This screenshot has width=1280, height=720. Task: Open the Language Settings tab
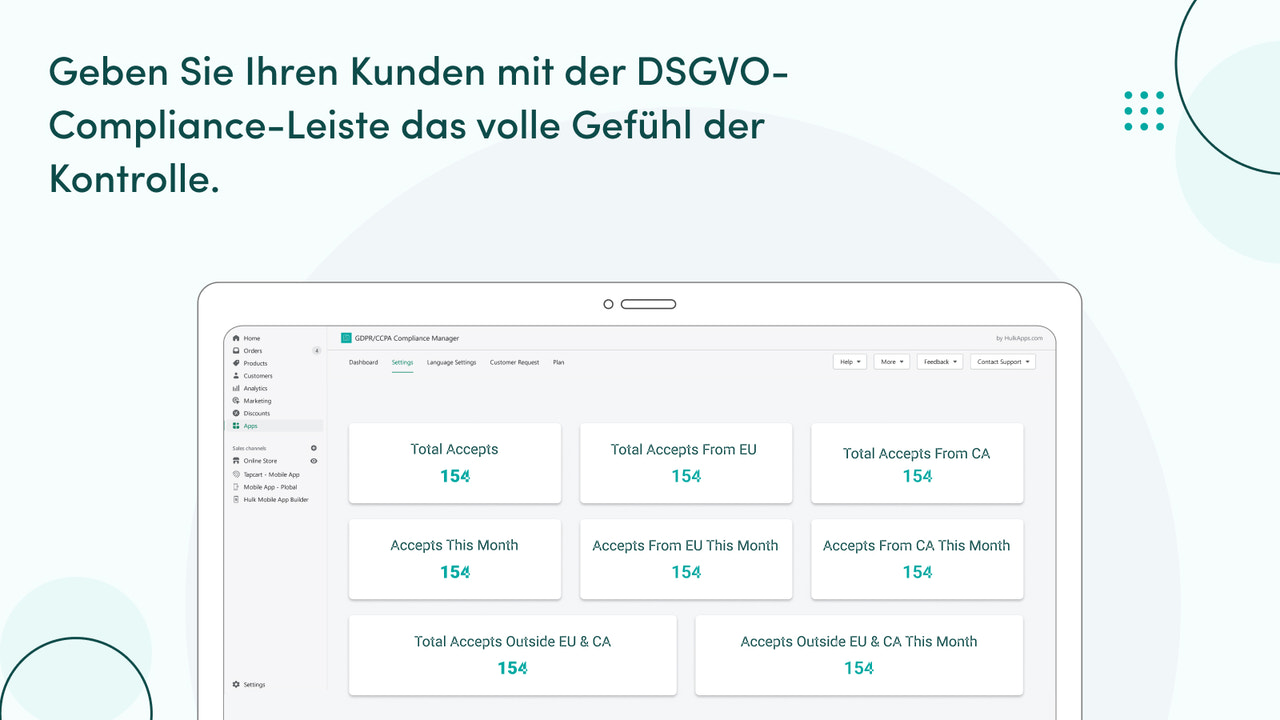pos(451,362)
